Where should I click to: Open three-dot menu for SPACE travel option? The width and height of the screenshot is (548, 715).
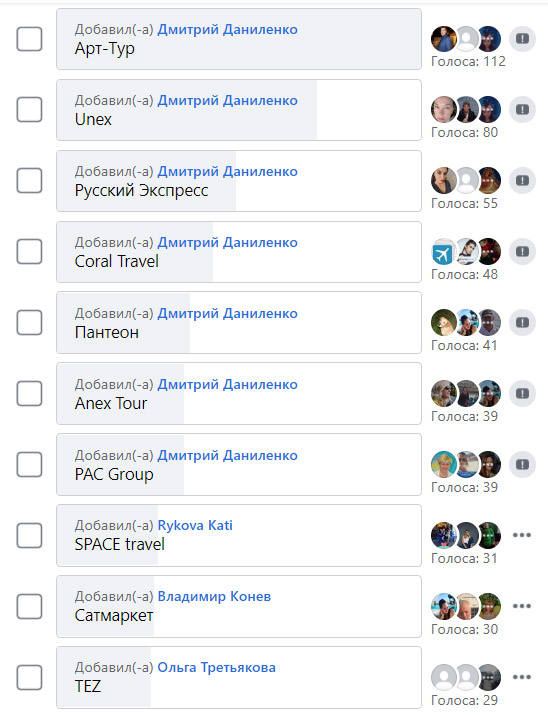tap(522, 535)
